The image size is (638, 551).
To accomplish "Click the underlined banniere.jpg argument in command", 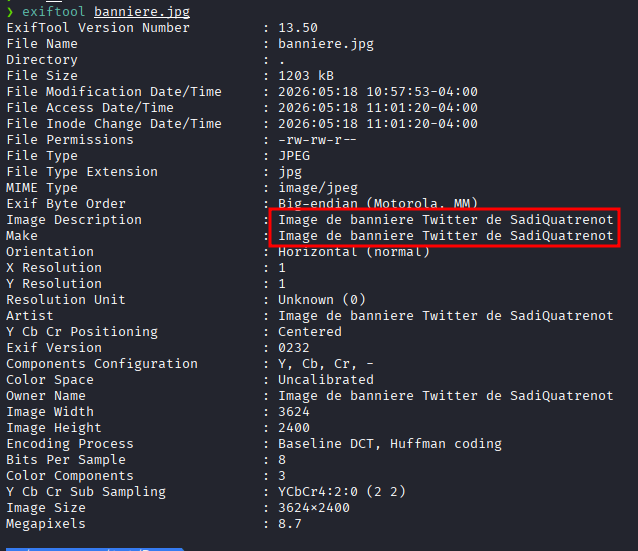I will pyautogui.click(x=142, y=12).
